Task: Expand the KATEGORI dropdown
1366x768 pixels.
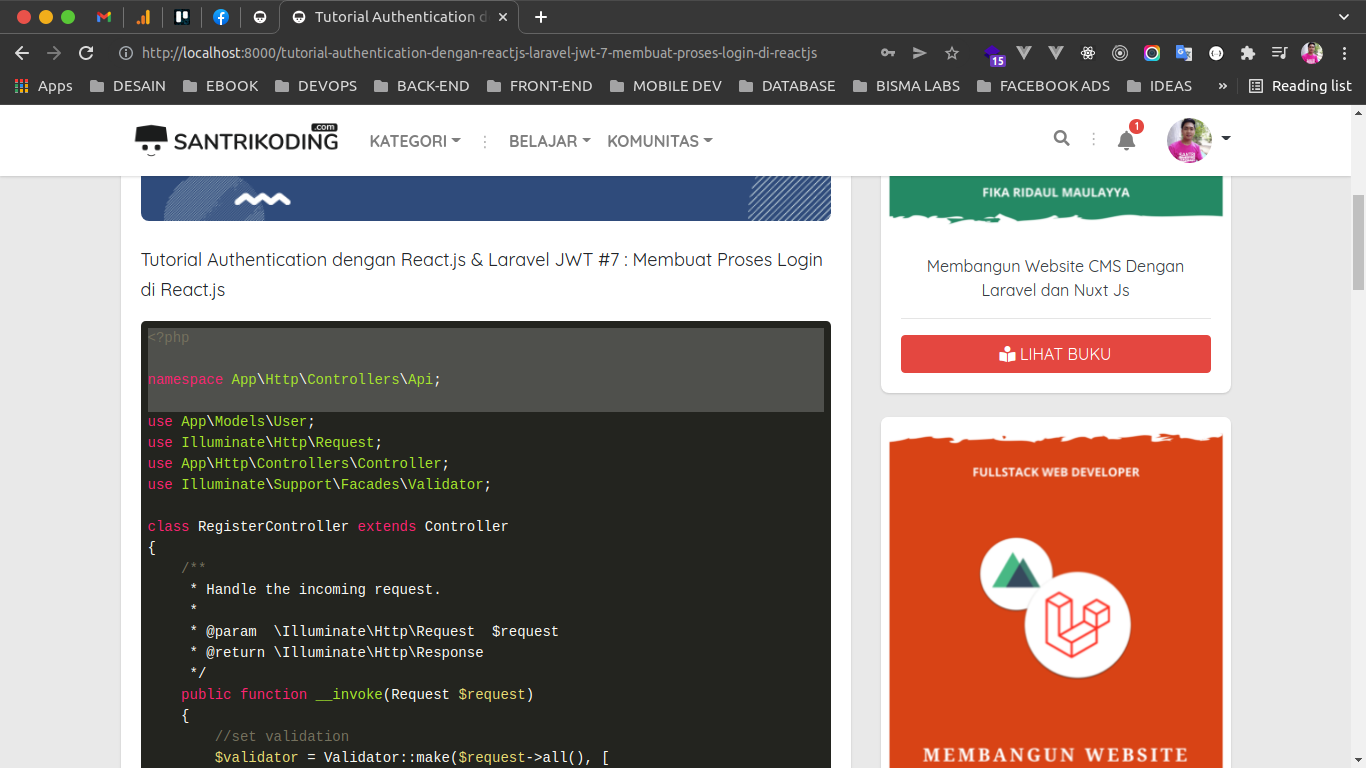Action: click(414, 141)
